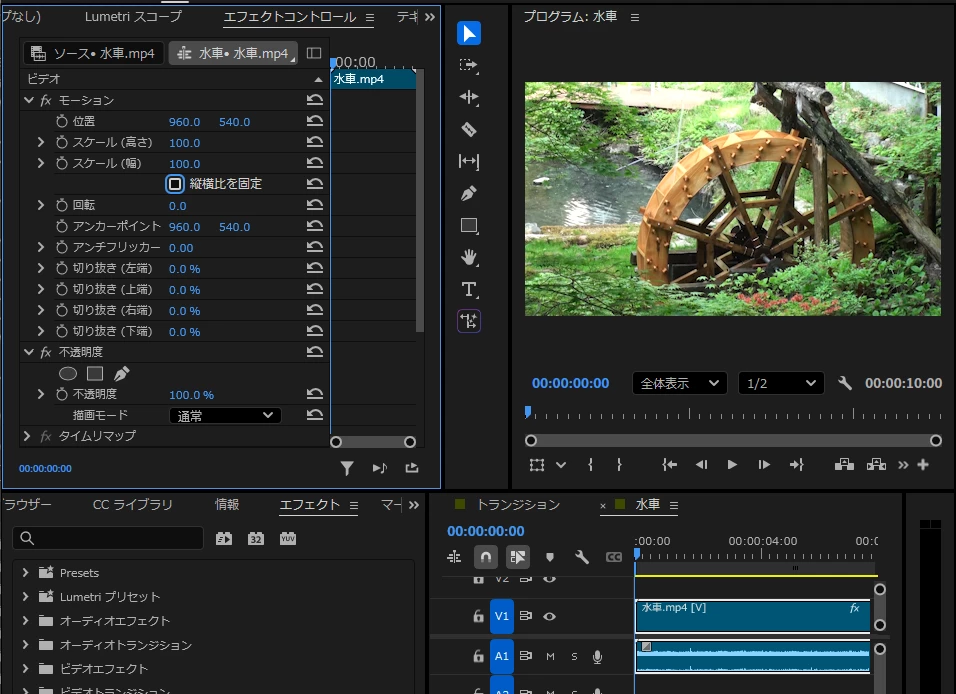Select the Hand tool
Image resolution: width=956 pixels, height=694 pixels.
point(468,257)
